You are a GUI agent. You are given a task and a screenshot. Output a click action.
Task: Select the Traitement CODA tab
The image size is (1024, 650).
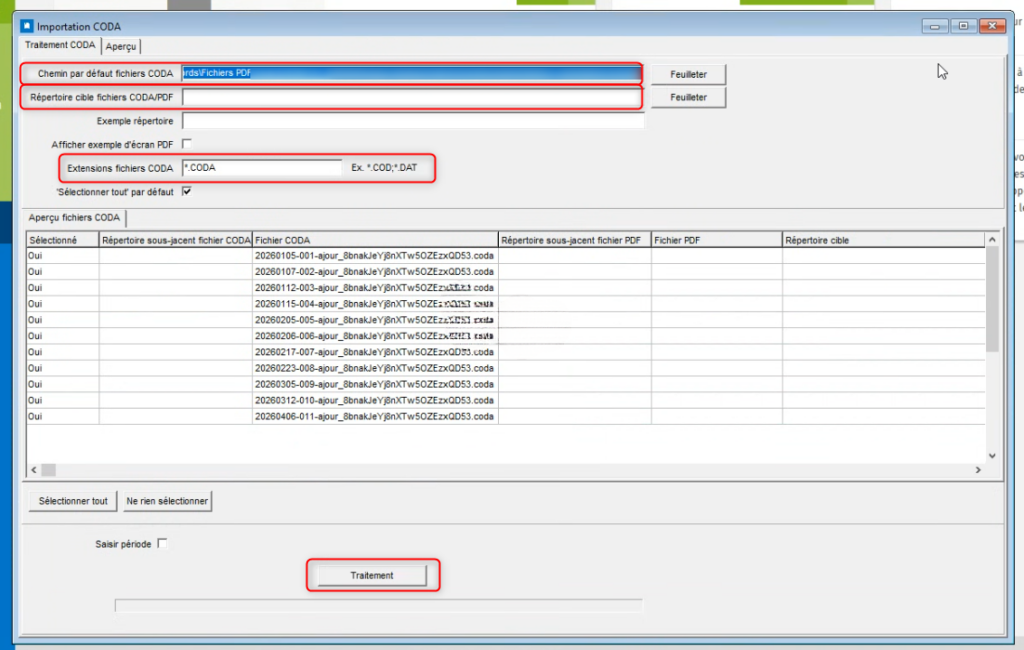tap(60, 45)
